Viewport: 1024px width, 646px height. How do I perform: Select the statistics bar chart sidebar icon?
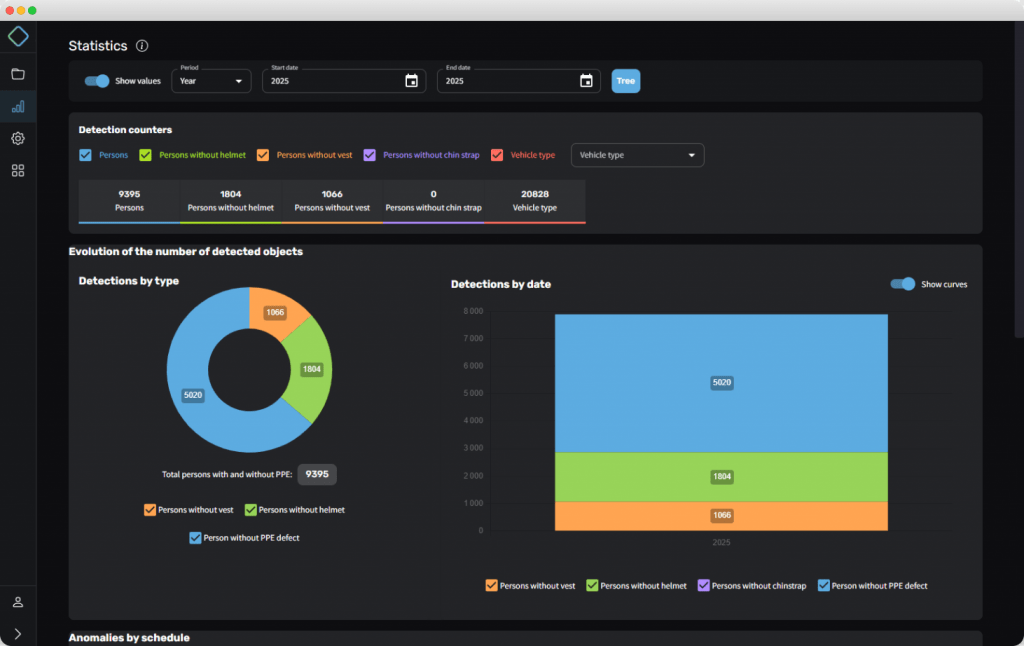click(18, 106)
